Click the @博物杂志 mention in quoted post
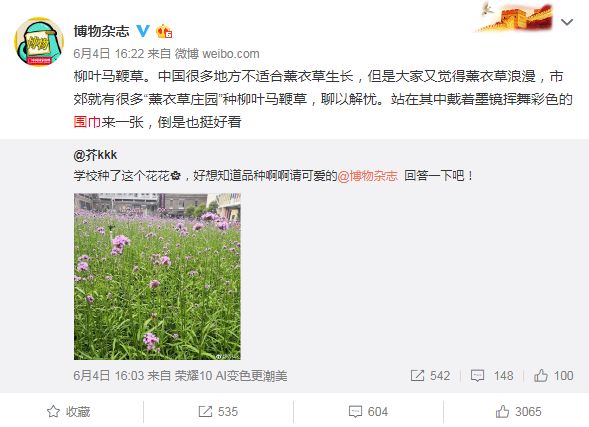 coord(367,175)
